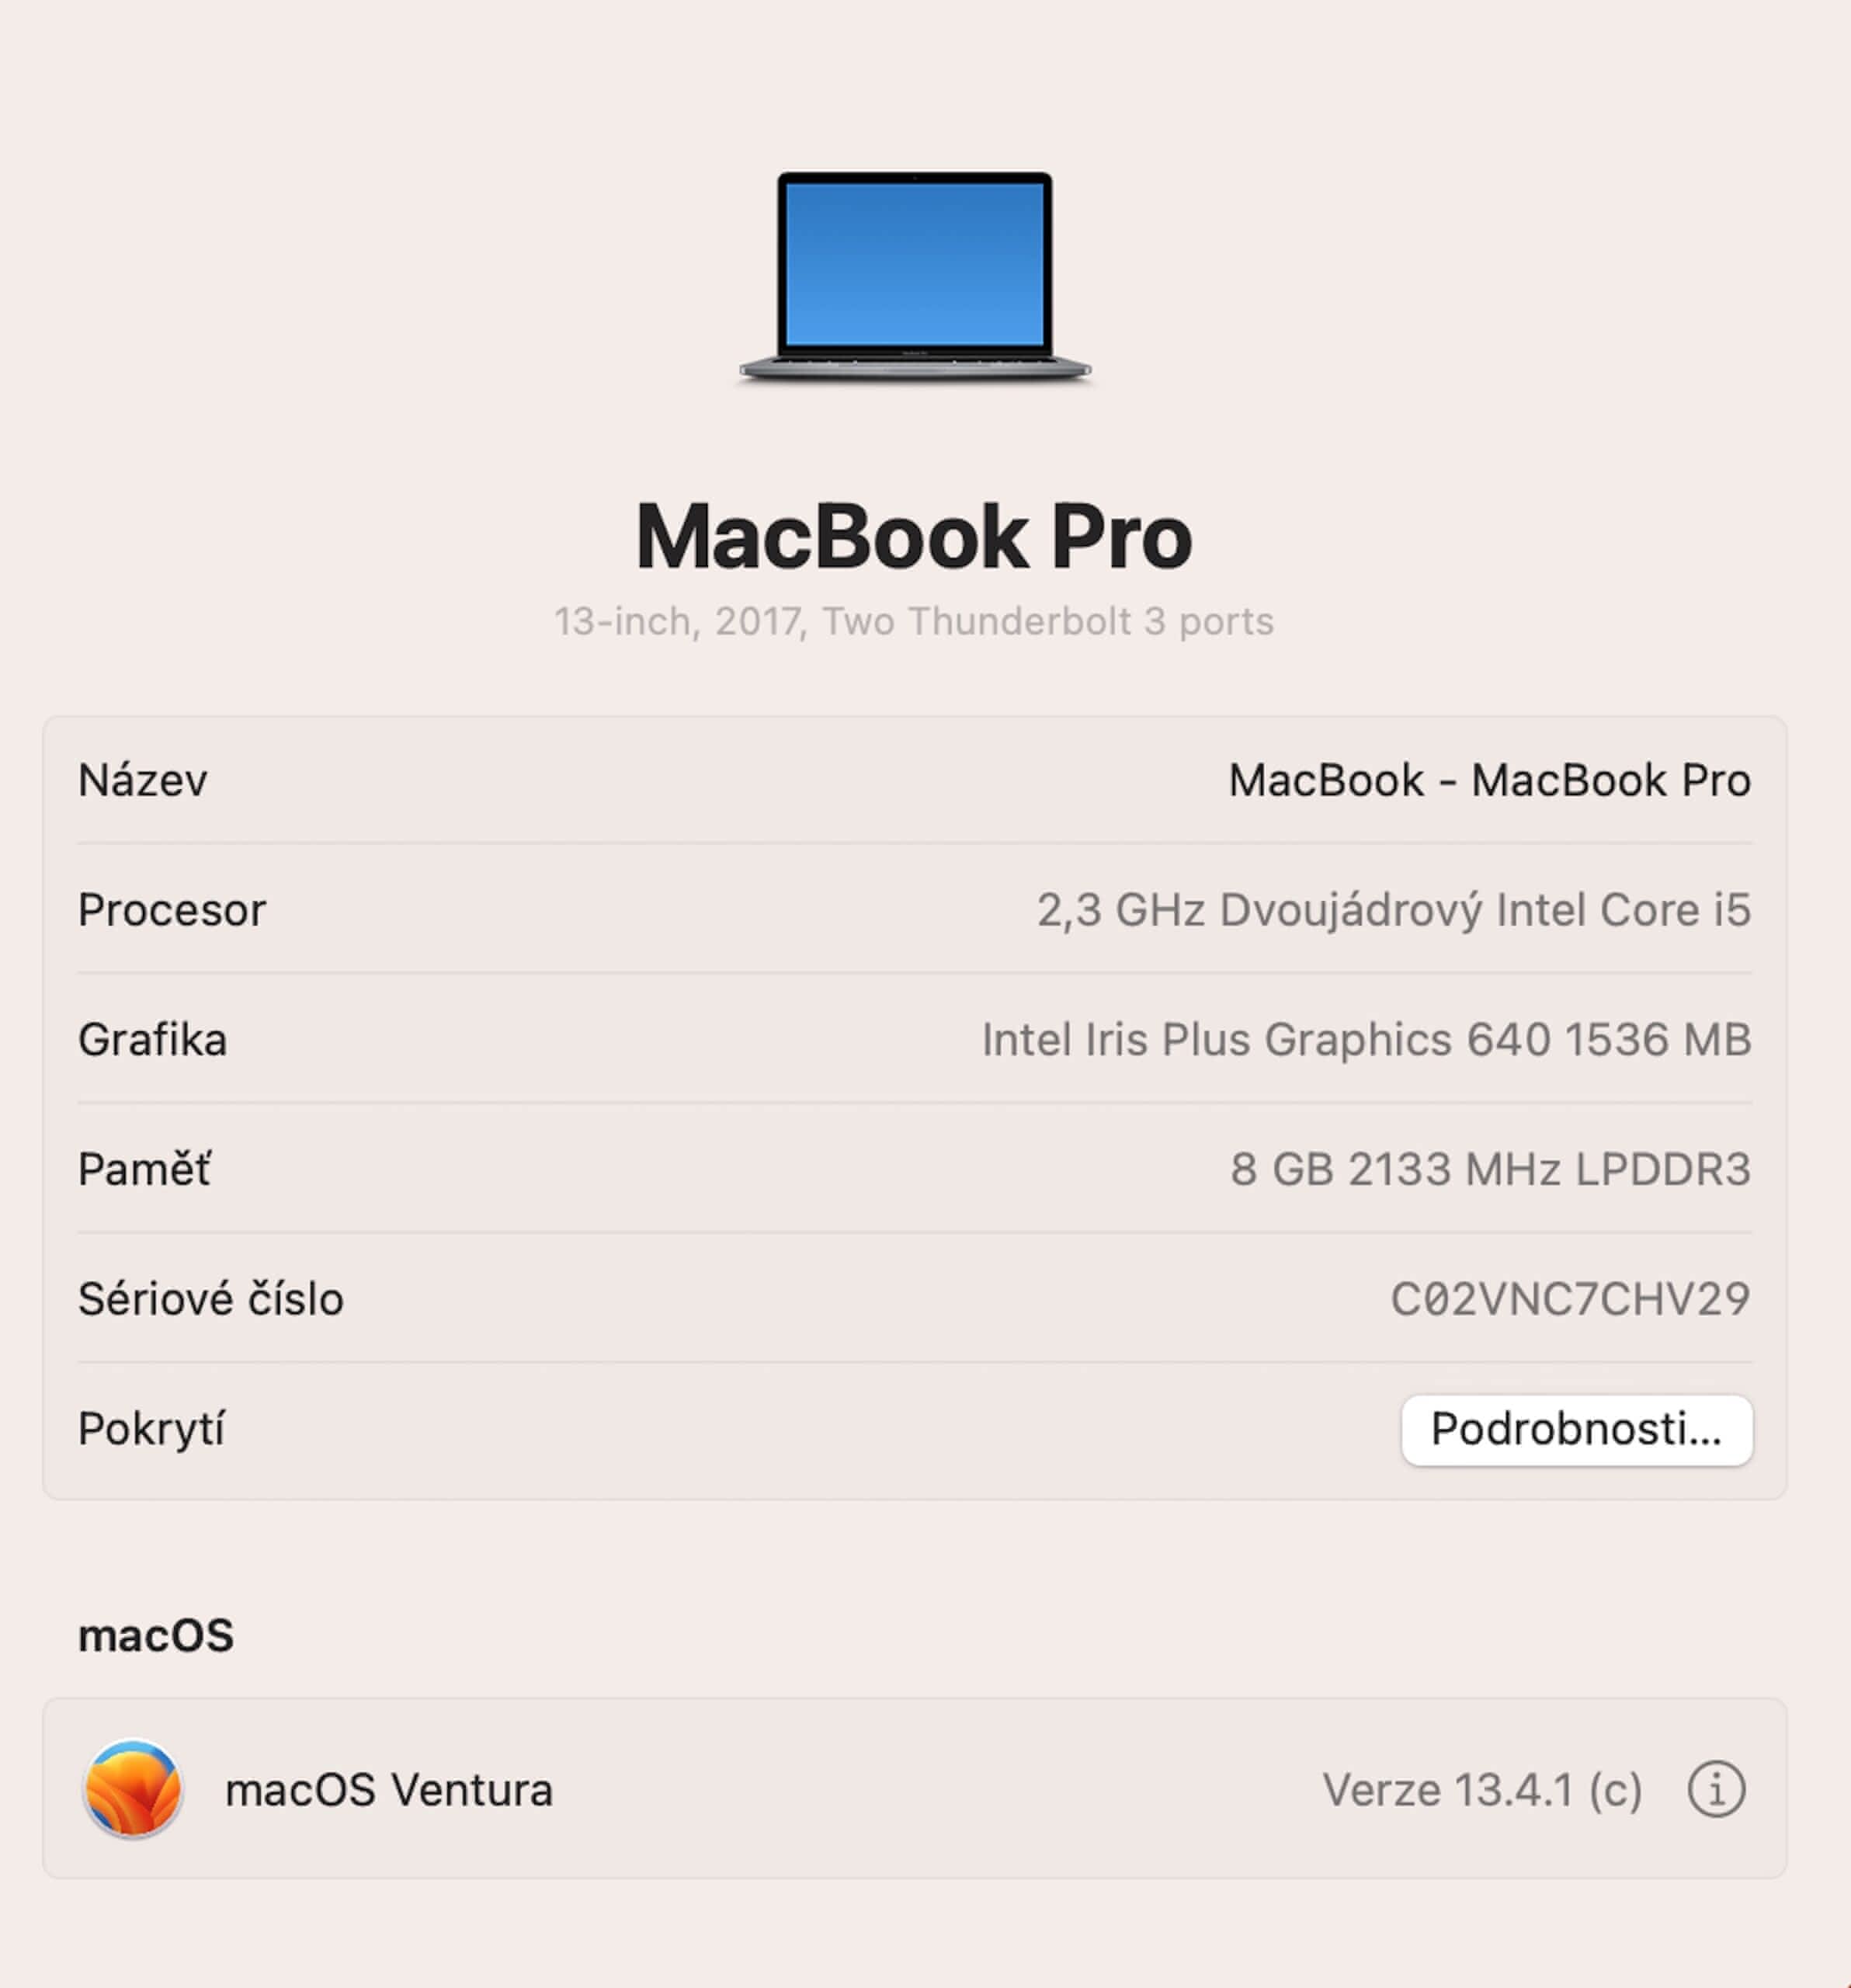Open the Podrobnosti... coverage details button

[x=1576, y=1429]
